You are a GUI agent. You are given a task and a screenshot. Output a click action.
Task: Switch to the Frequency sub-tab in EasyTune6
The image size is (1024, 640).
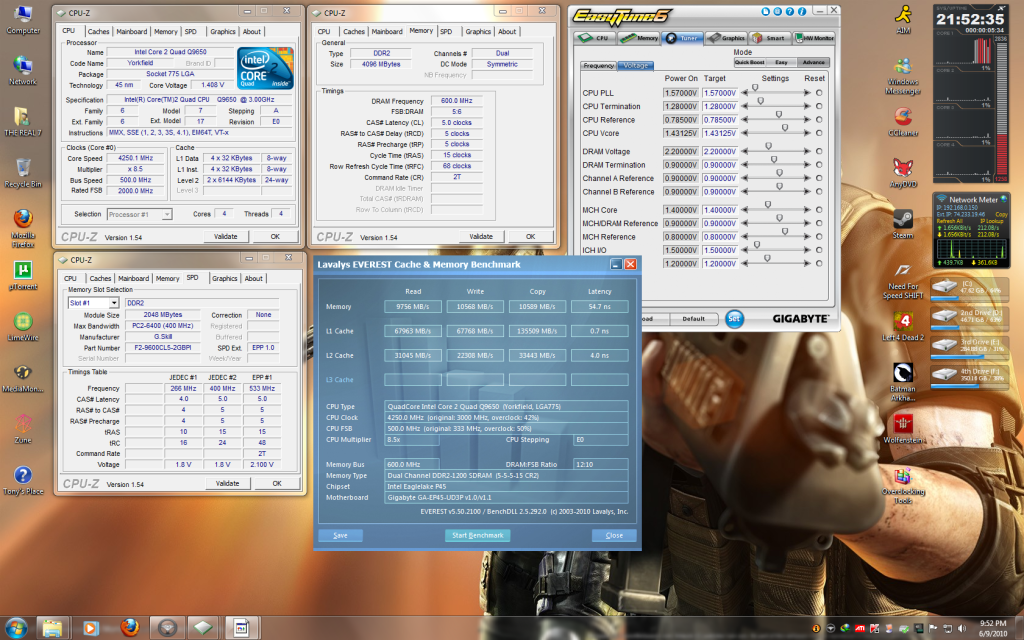[x=598, y=66]
